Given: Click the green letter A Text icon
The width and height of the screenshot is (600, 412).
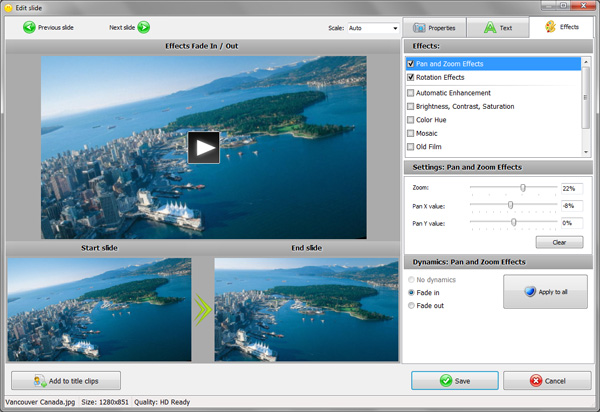Looking at the screenshot, I should [x=490, y=28].
